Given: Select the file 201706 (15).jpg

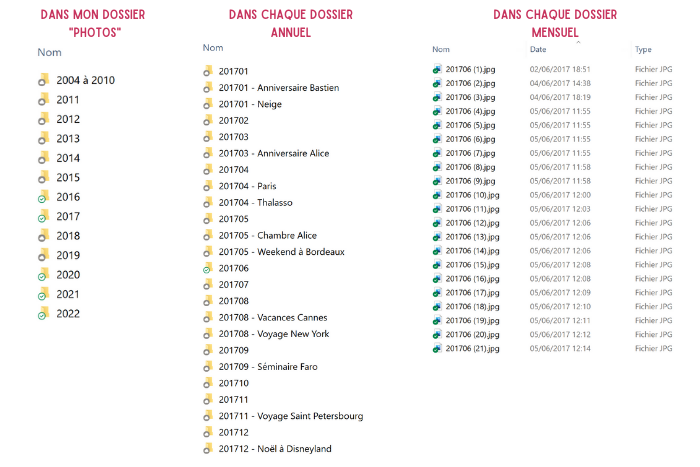Looking at the screenshot, I should 471,265.
